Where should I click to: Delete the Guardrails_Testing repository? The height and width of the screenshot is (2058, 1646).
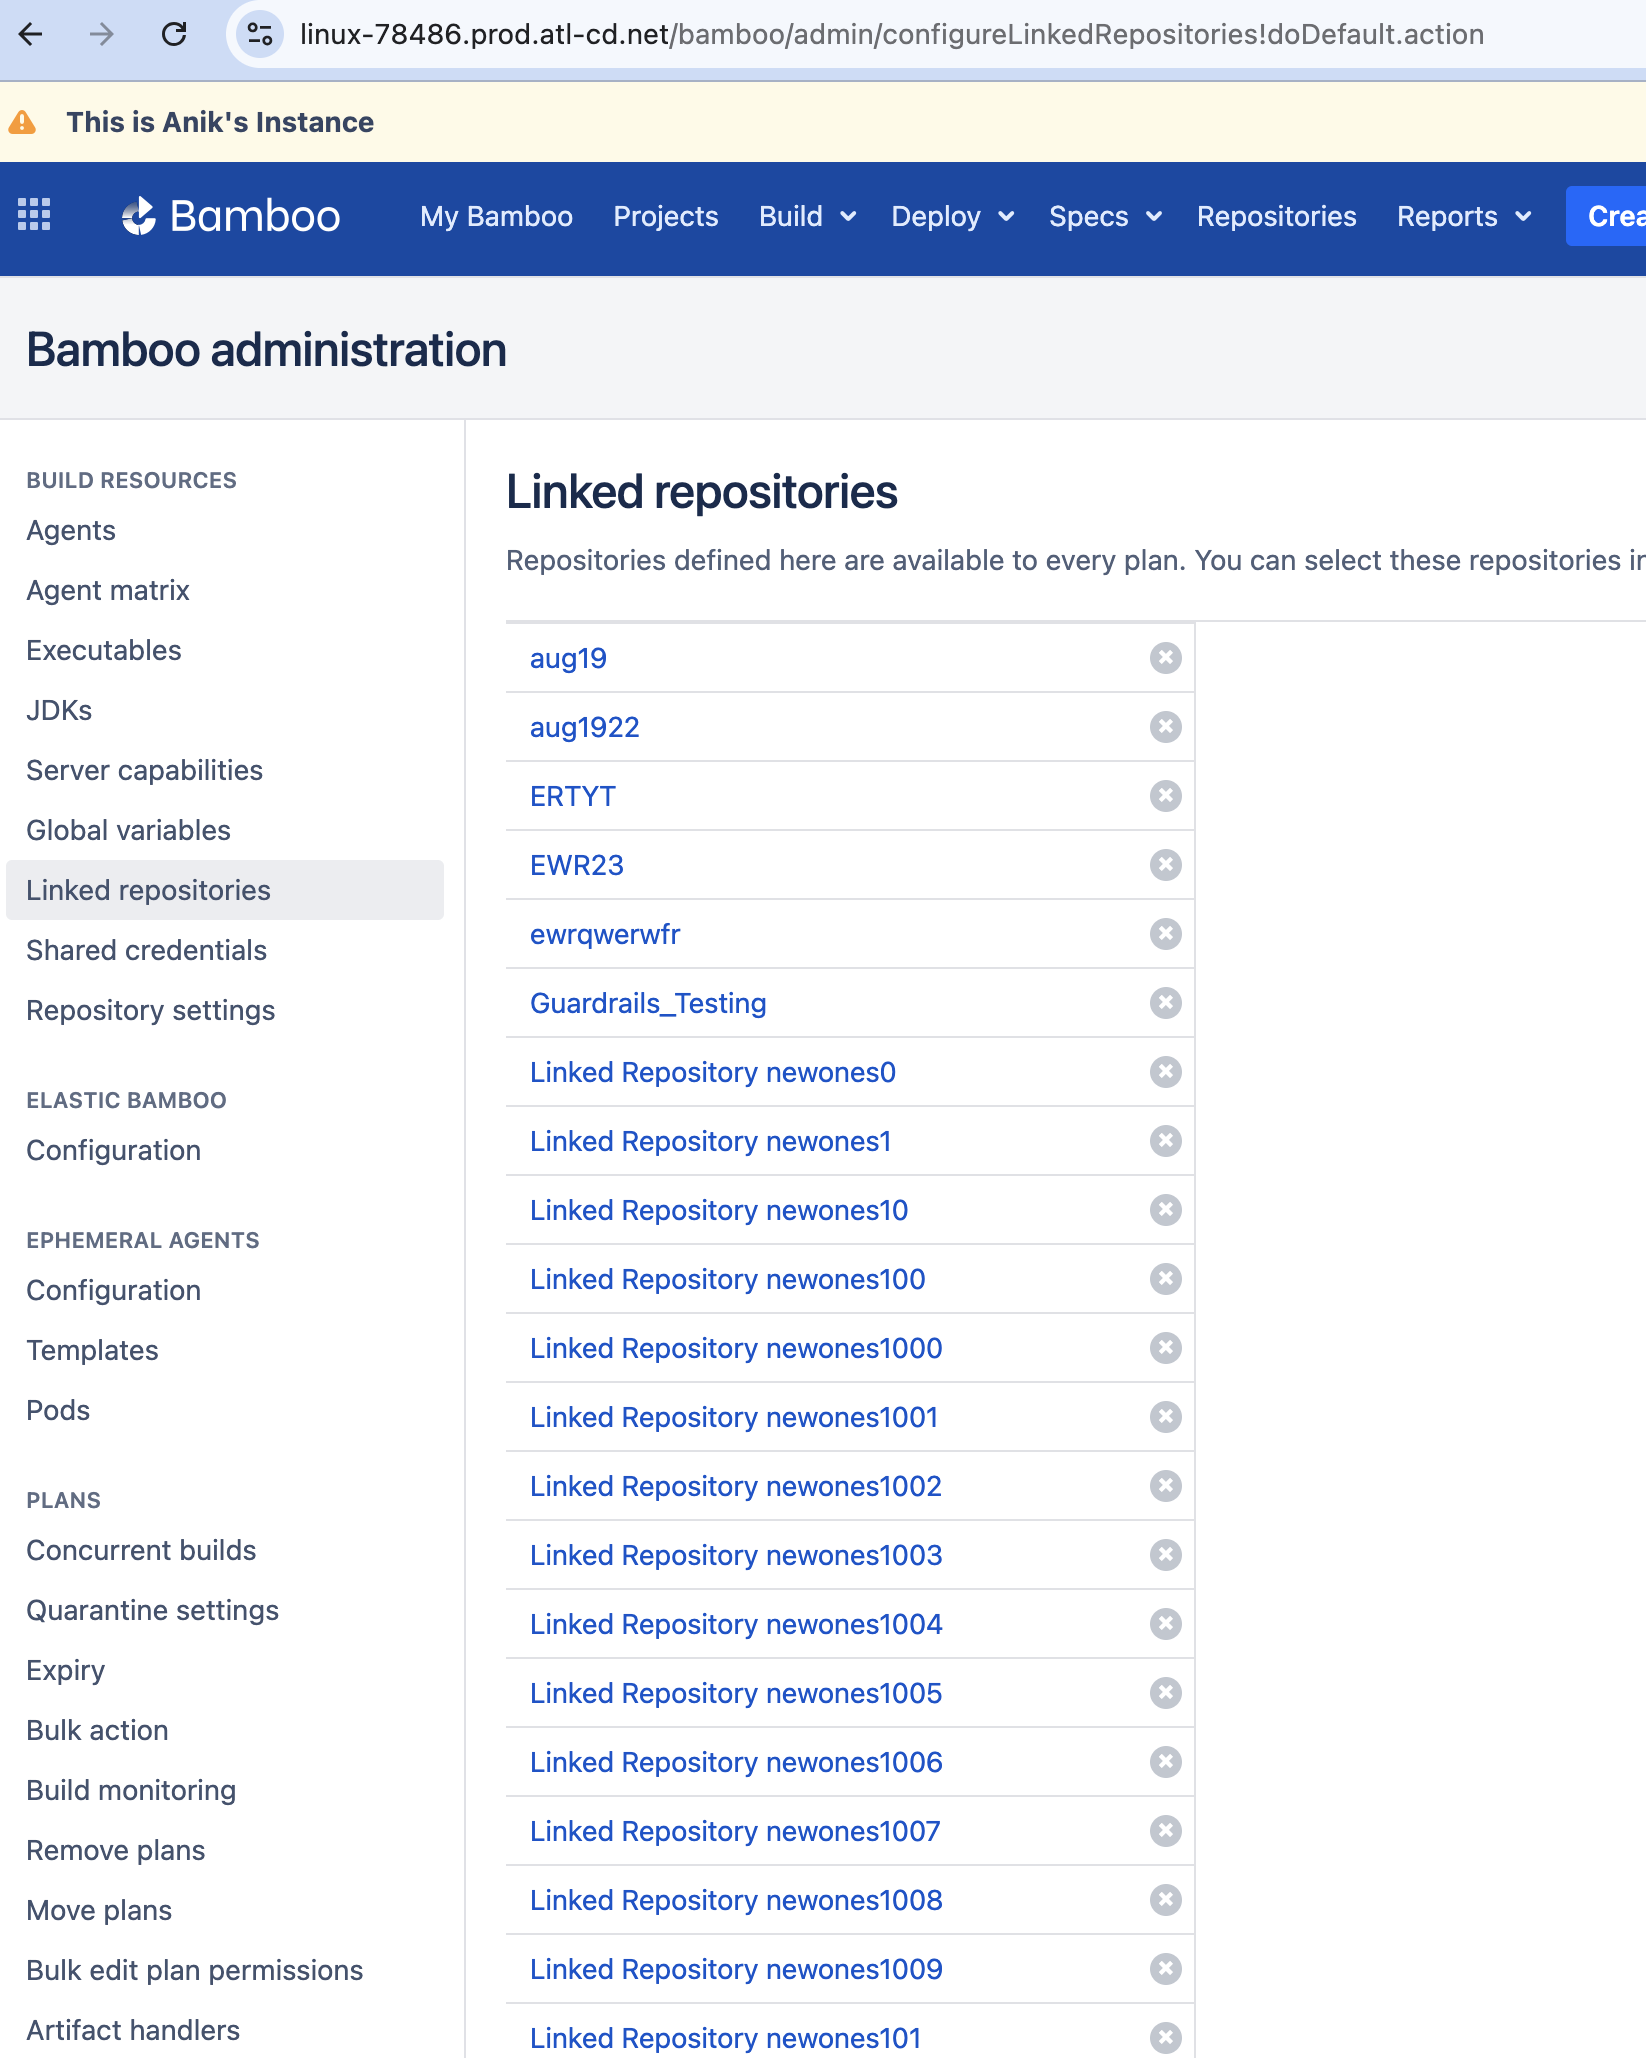(1165, 1003)
